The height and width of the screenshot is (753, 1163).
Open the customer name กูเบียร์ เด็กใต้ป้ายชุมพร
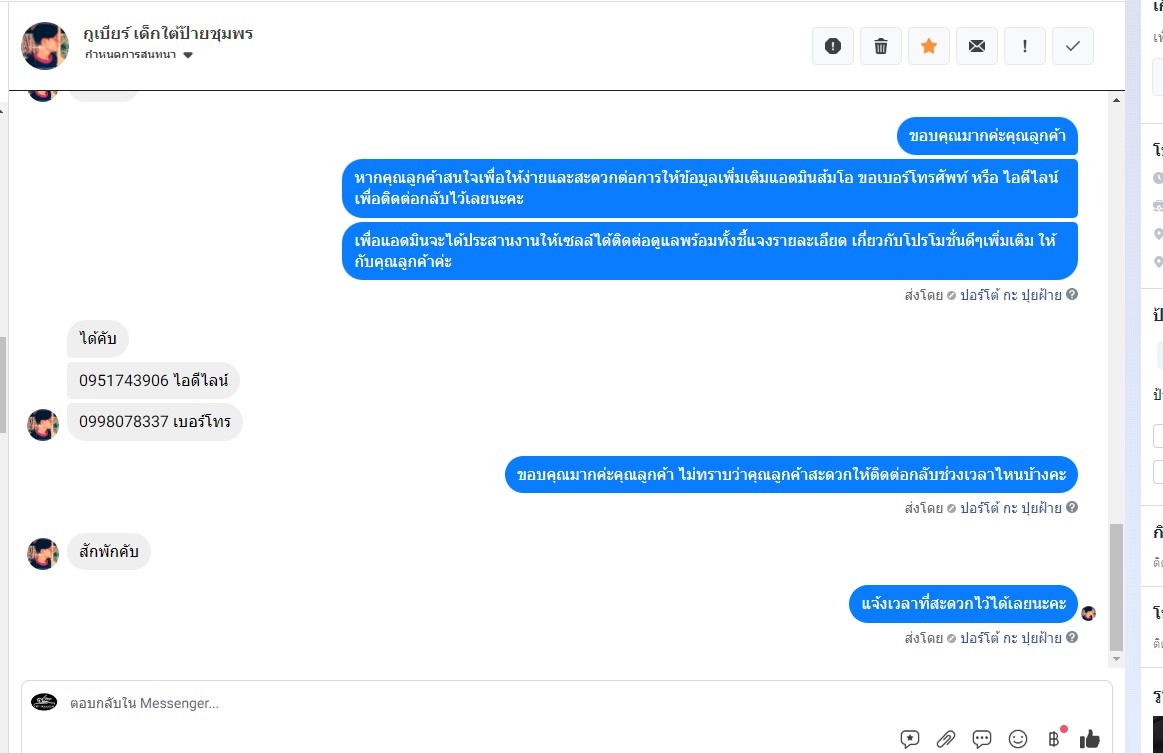[168, 33]
